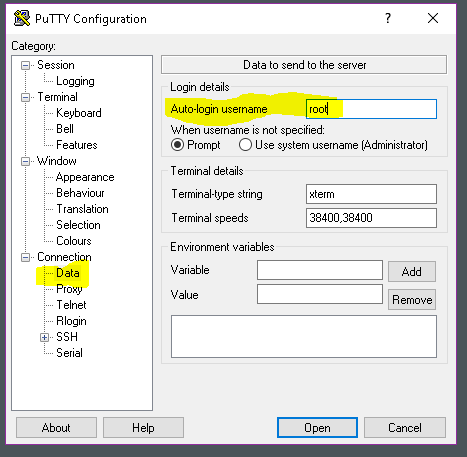
Task: Select the Colours category
Action: pyautogui.click(x=74, y=241)
